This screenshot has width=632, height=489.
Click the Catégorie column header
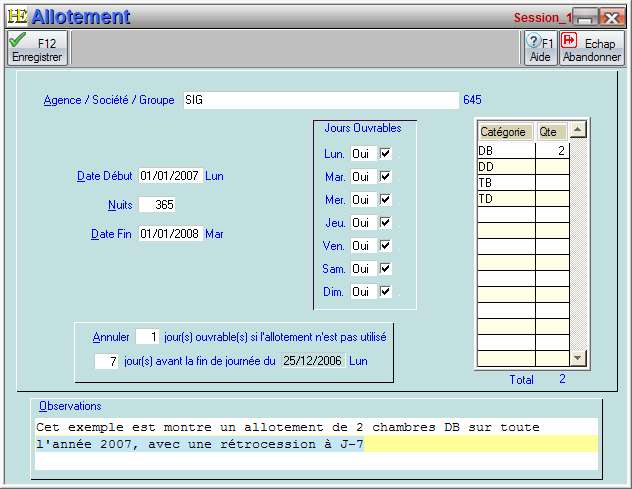[506, 132]
